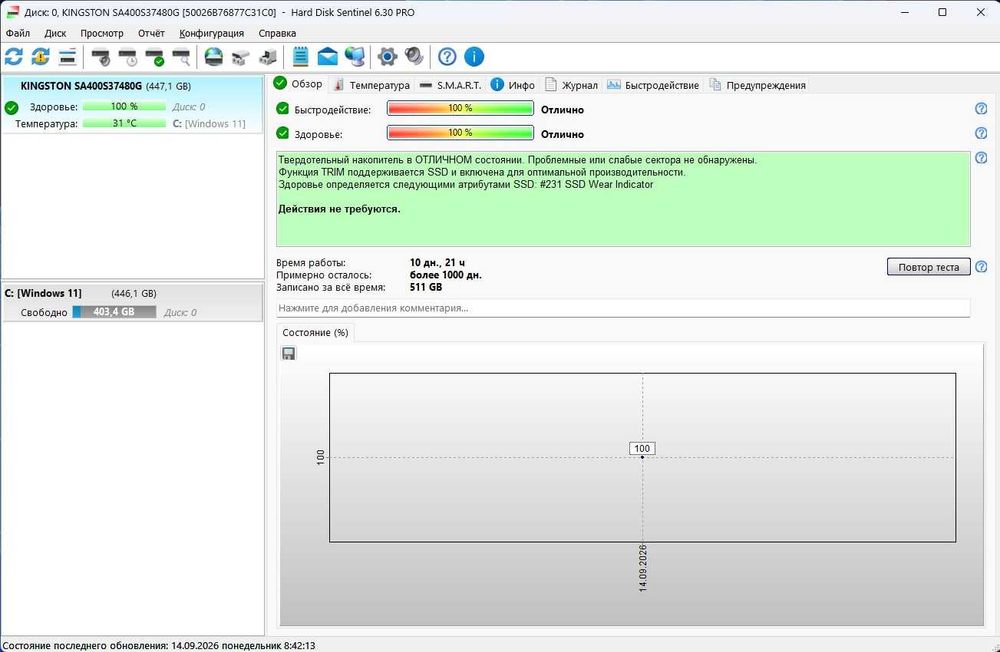Click the two-drives toolbar icon

point(240,57)
